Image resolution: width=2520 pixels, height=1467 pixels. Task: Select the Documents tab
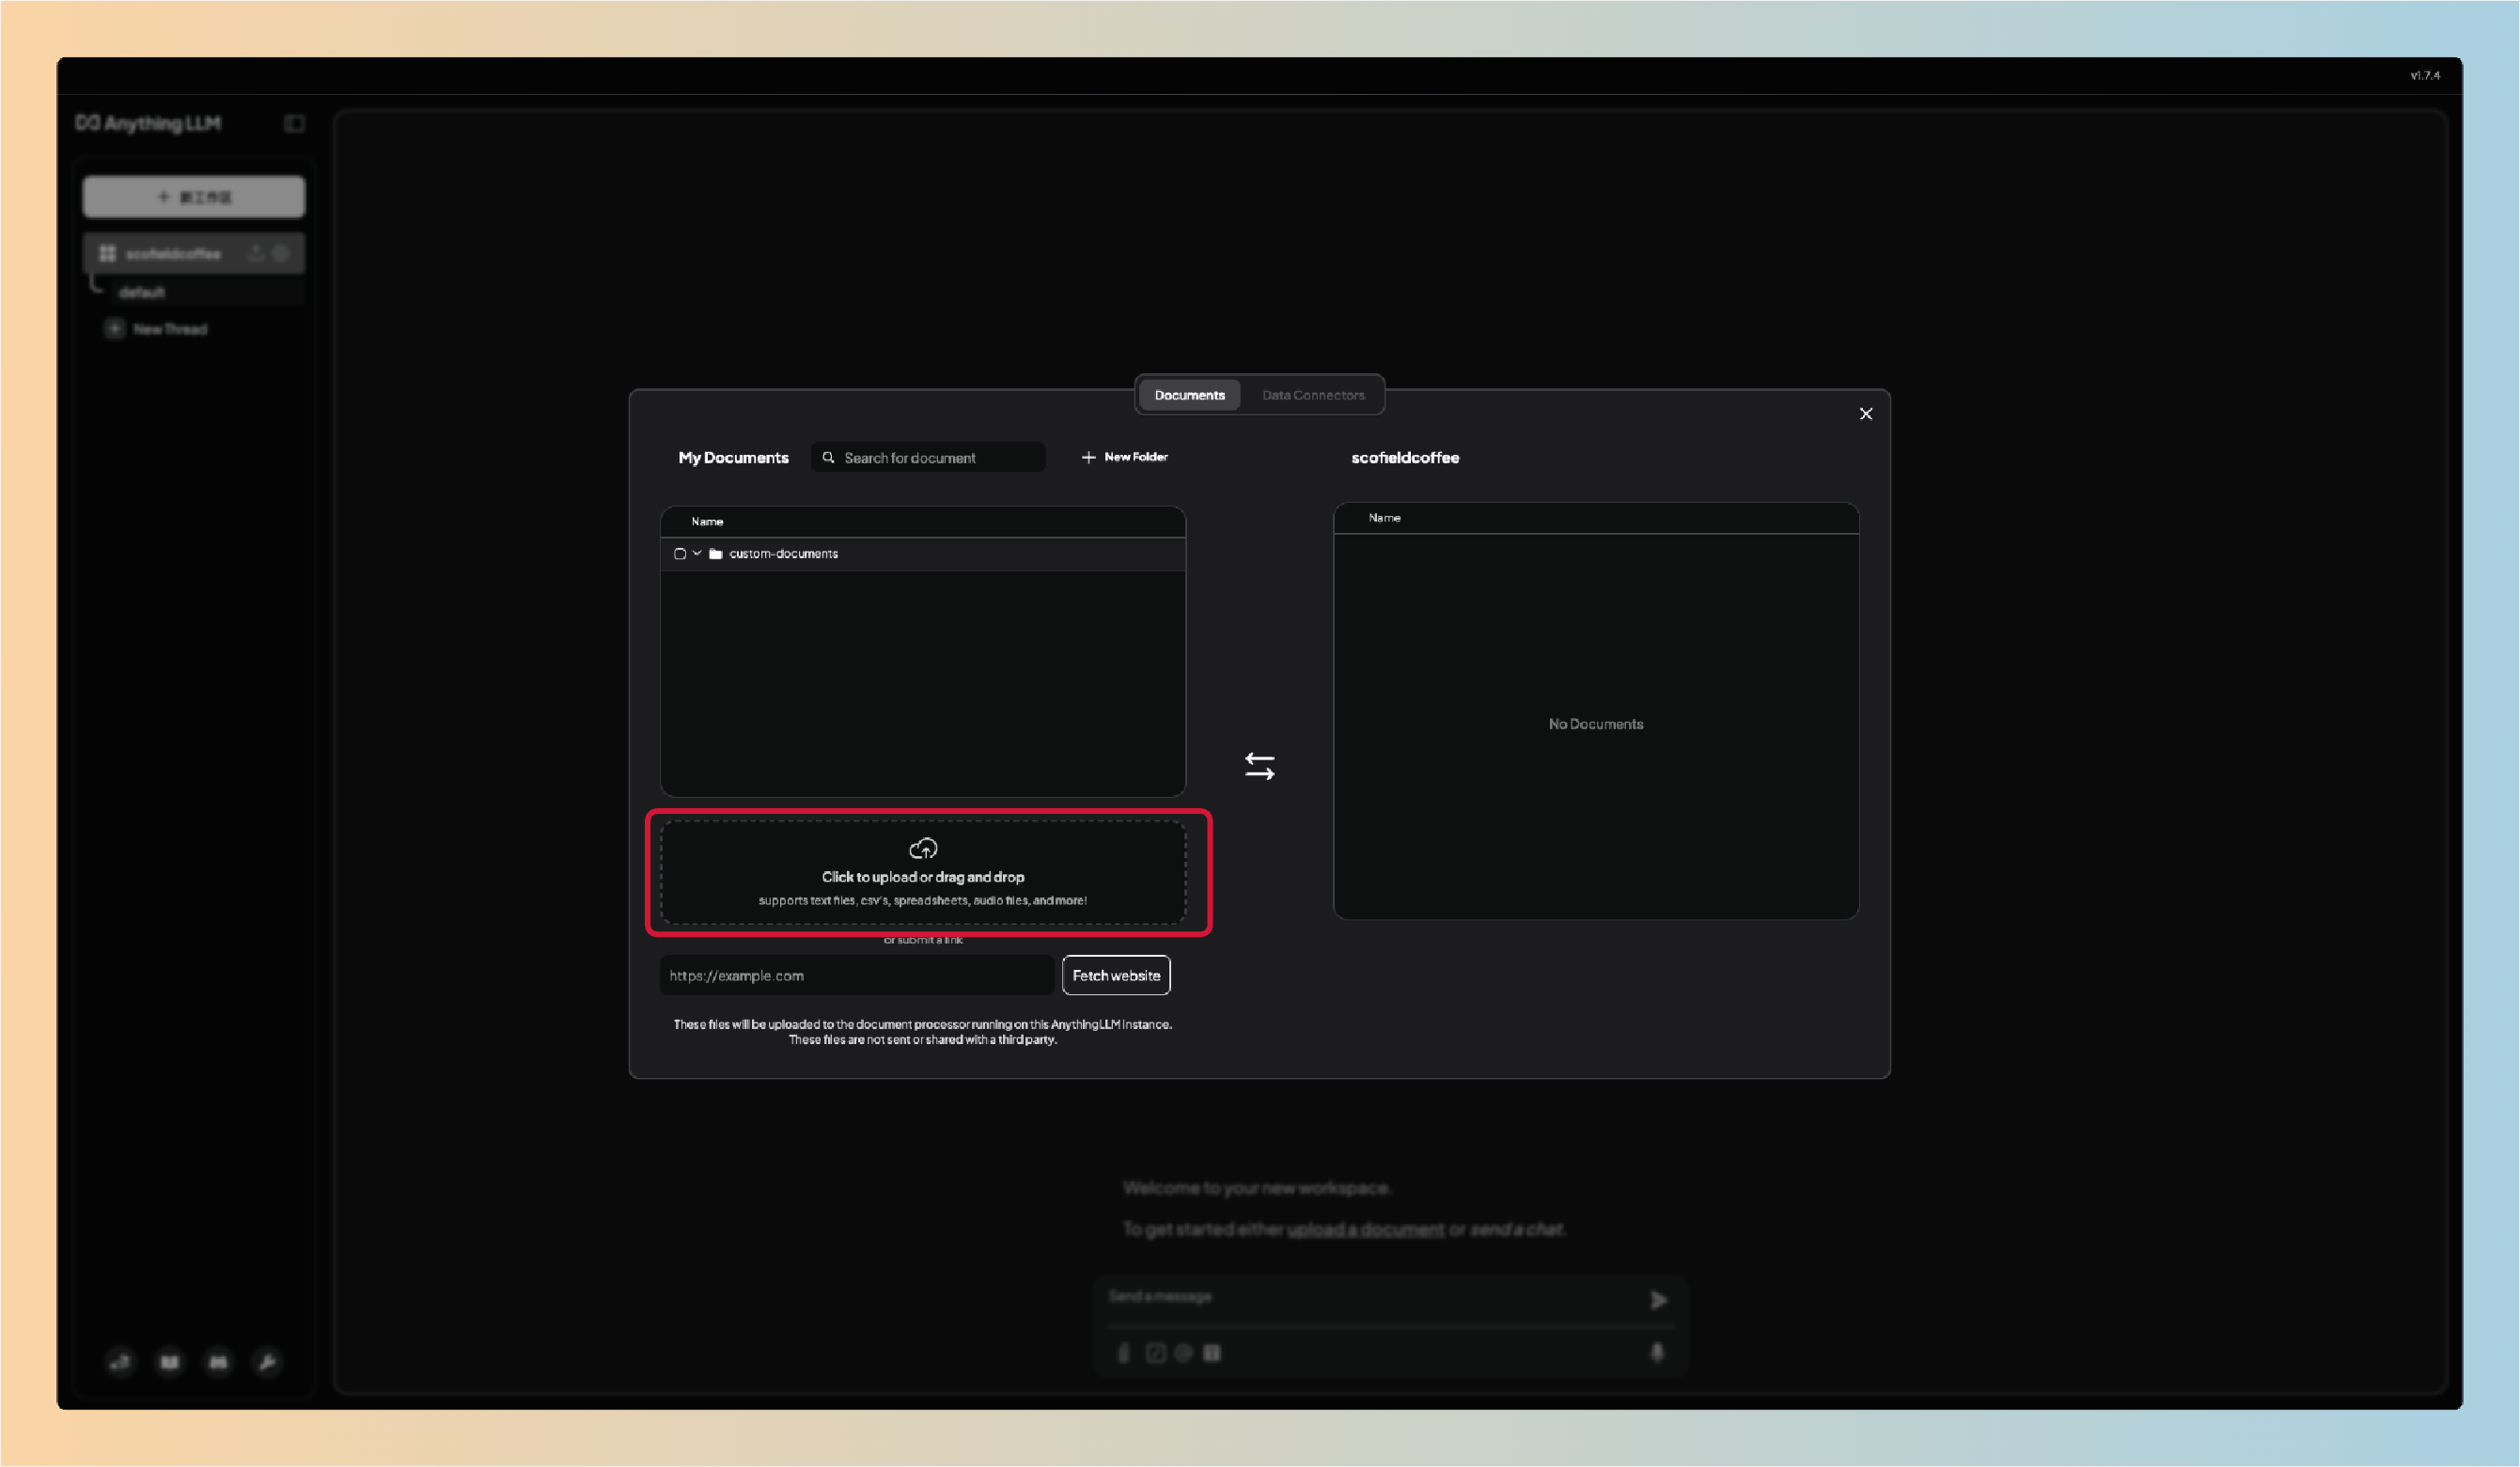point(1189,395)
